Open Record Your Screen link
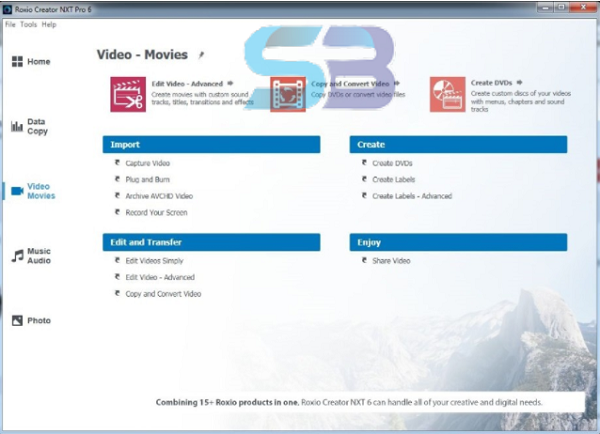This screenshot has width=600, height=434. tap(157, 212)
